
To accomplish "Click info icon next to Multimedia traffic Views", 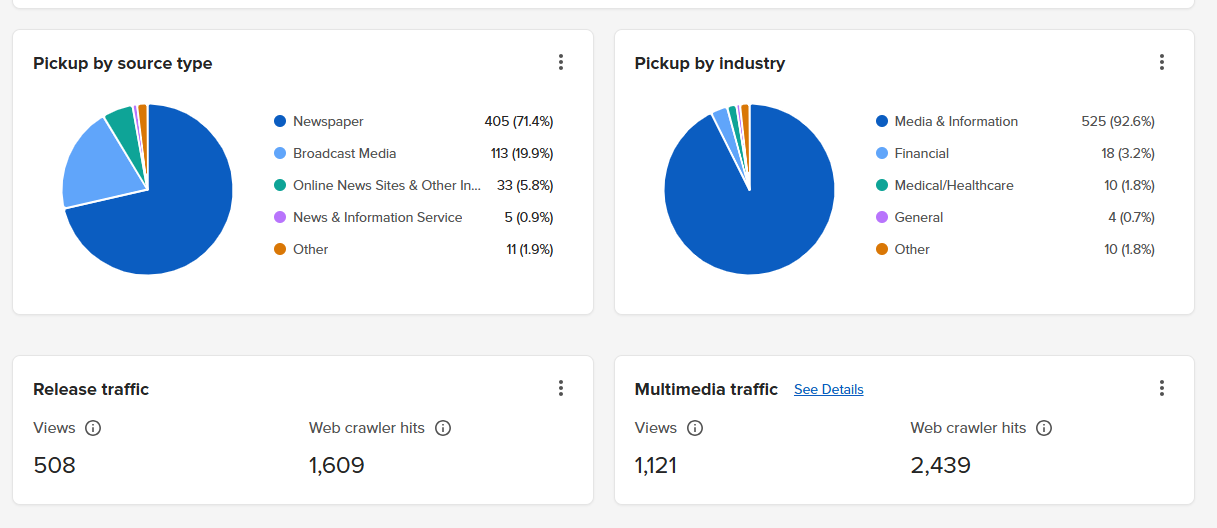I will click(695, 428).
